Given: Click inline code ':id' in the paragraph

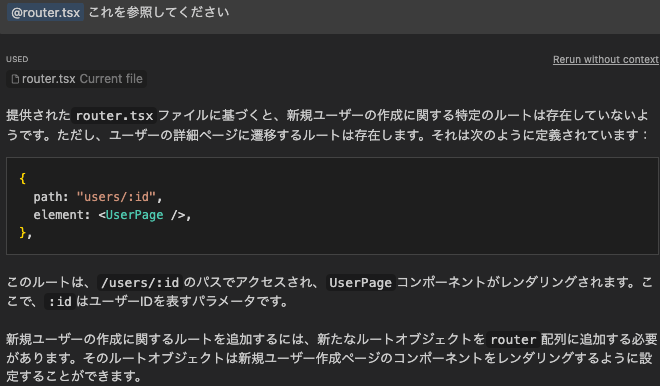Looking at the screenshot, I should (60, 301).
